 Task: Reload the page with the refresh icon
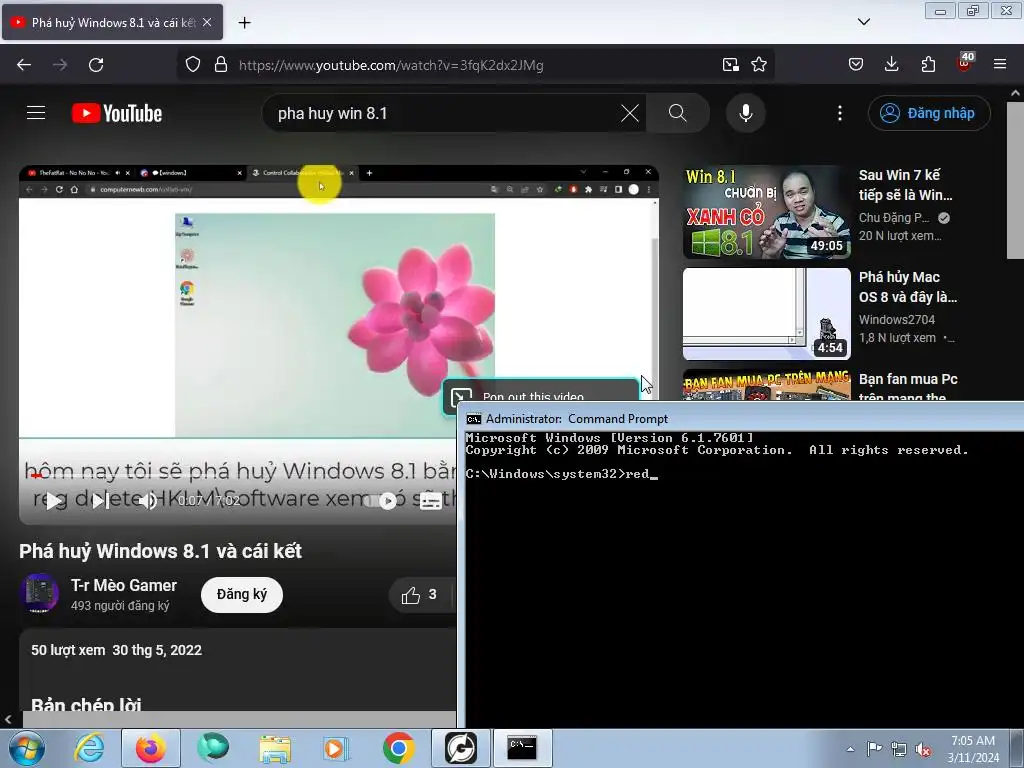pos(96,65)
